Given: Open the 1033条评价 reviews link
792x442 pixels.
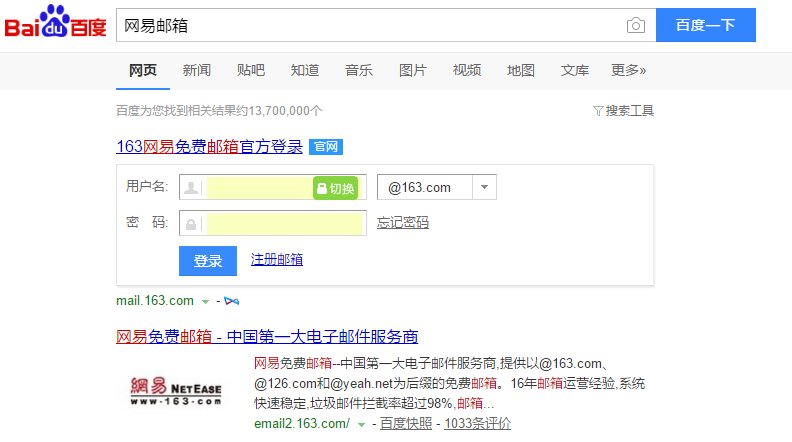Looking at the screenshot, I should 477,423.
